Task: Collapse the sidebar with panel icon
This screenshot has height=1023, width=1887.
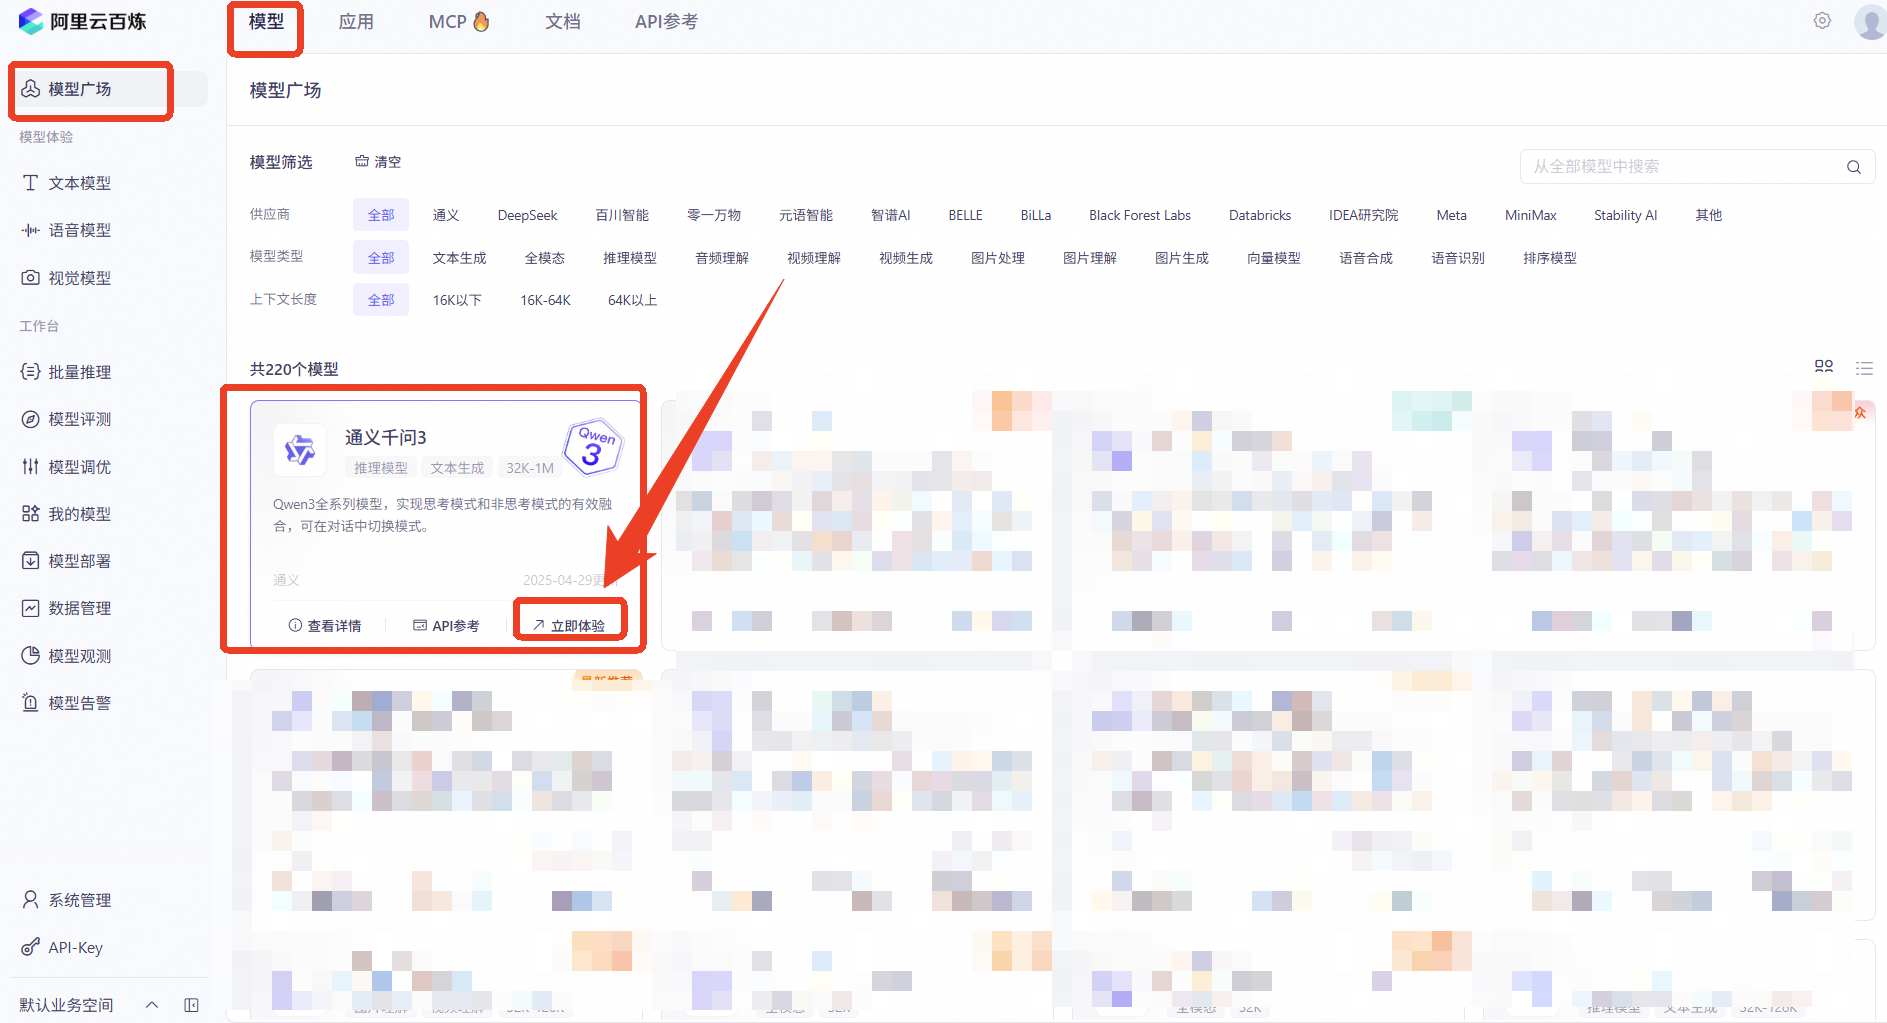Action: coord(191,1005)
